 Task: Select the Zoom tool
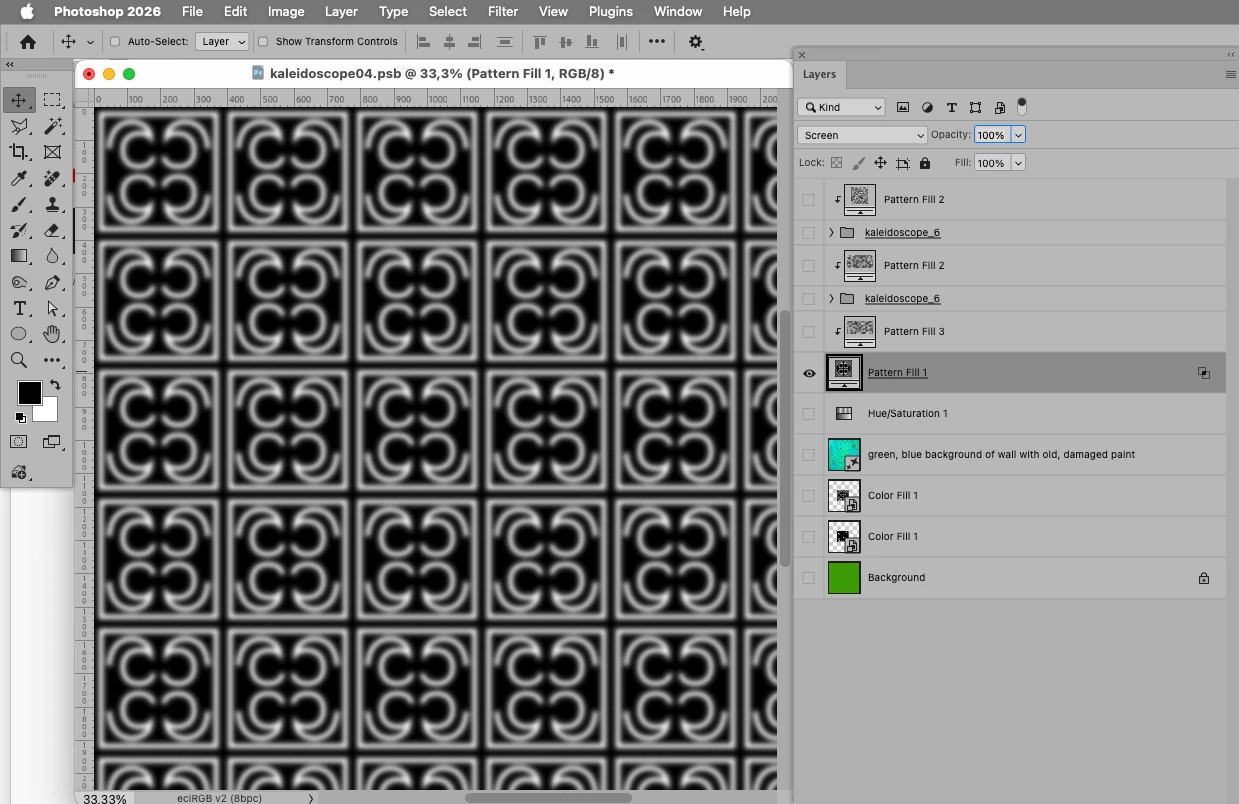coord(19,360)
